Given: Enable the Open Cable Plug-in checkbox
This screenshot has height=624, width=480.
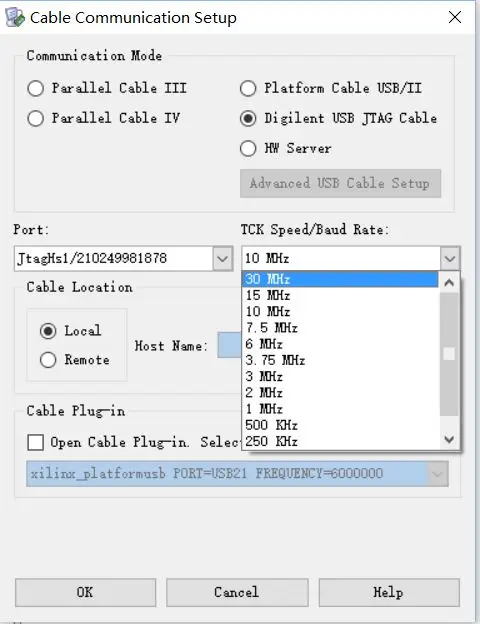Looking at the screenshot, I should click(x=35, y=442).
